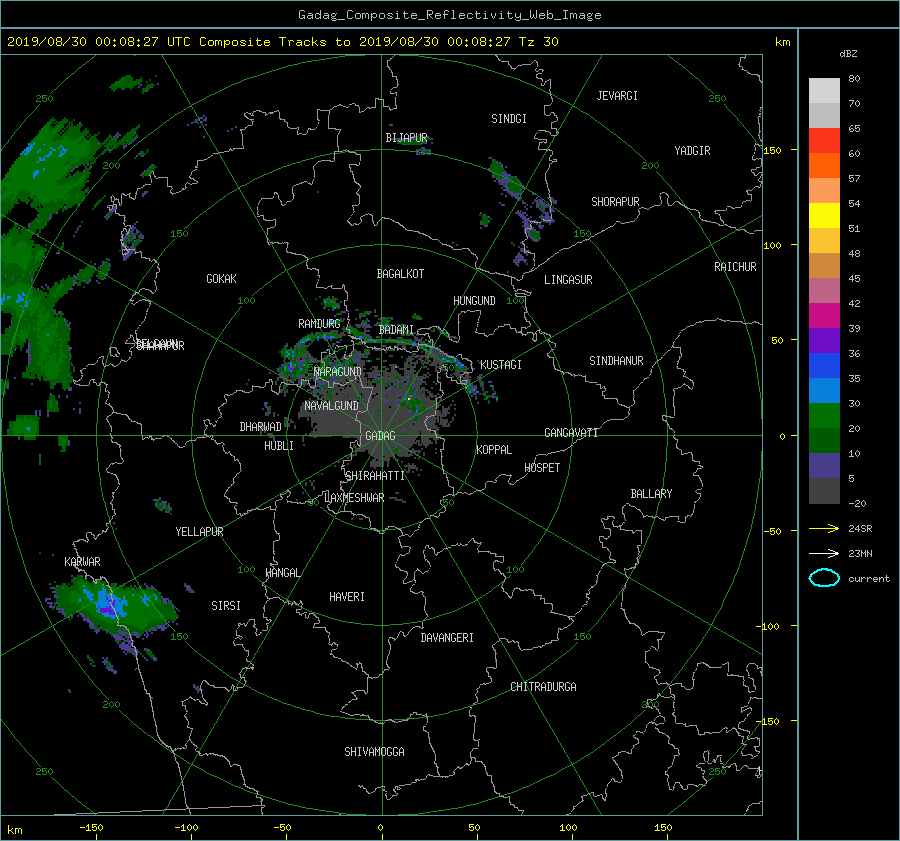Select the light gray 70-80 dBZ swatch at top
The image size is (900, 841).
click(x=824, y=91)
